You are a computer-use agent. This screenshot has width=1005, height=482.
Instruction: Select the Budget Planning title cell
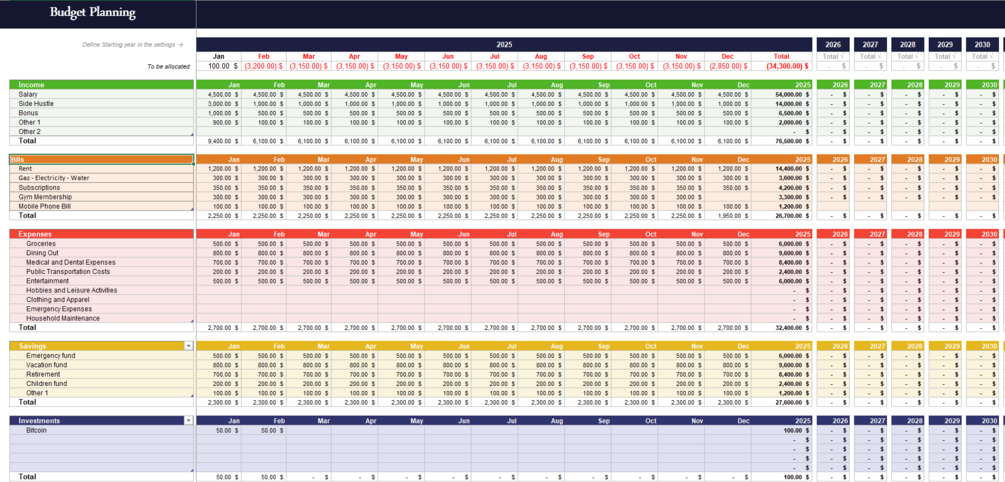pos(93,13)
